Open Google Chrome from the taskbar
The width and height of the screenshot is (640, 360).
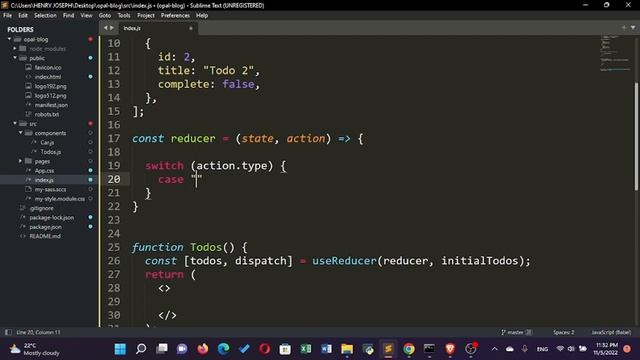click(x=409, y=349)
